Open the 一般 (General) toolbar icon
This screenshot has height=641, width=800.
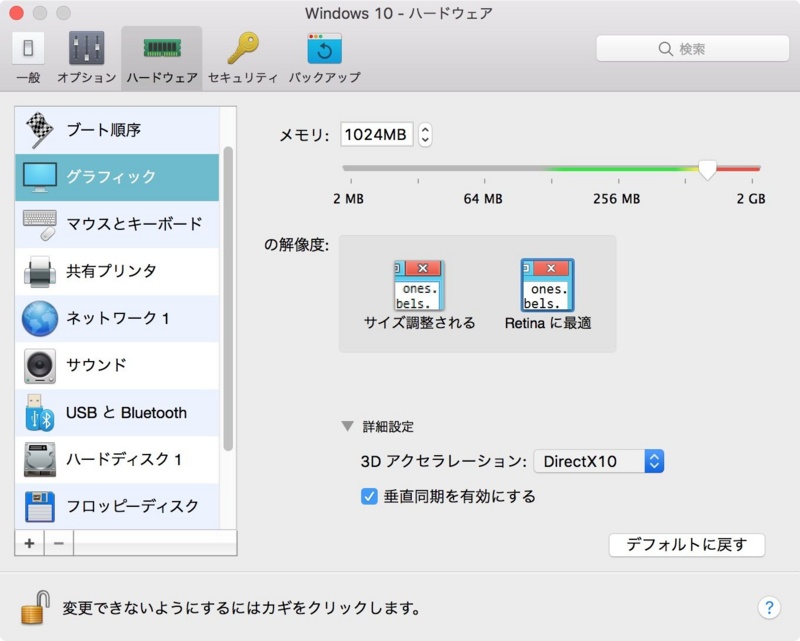28,48
